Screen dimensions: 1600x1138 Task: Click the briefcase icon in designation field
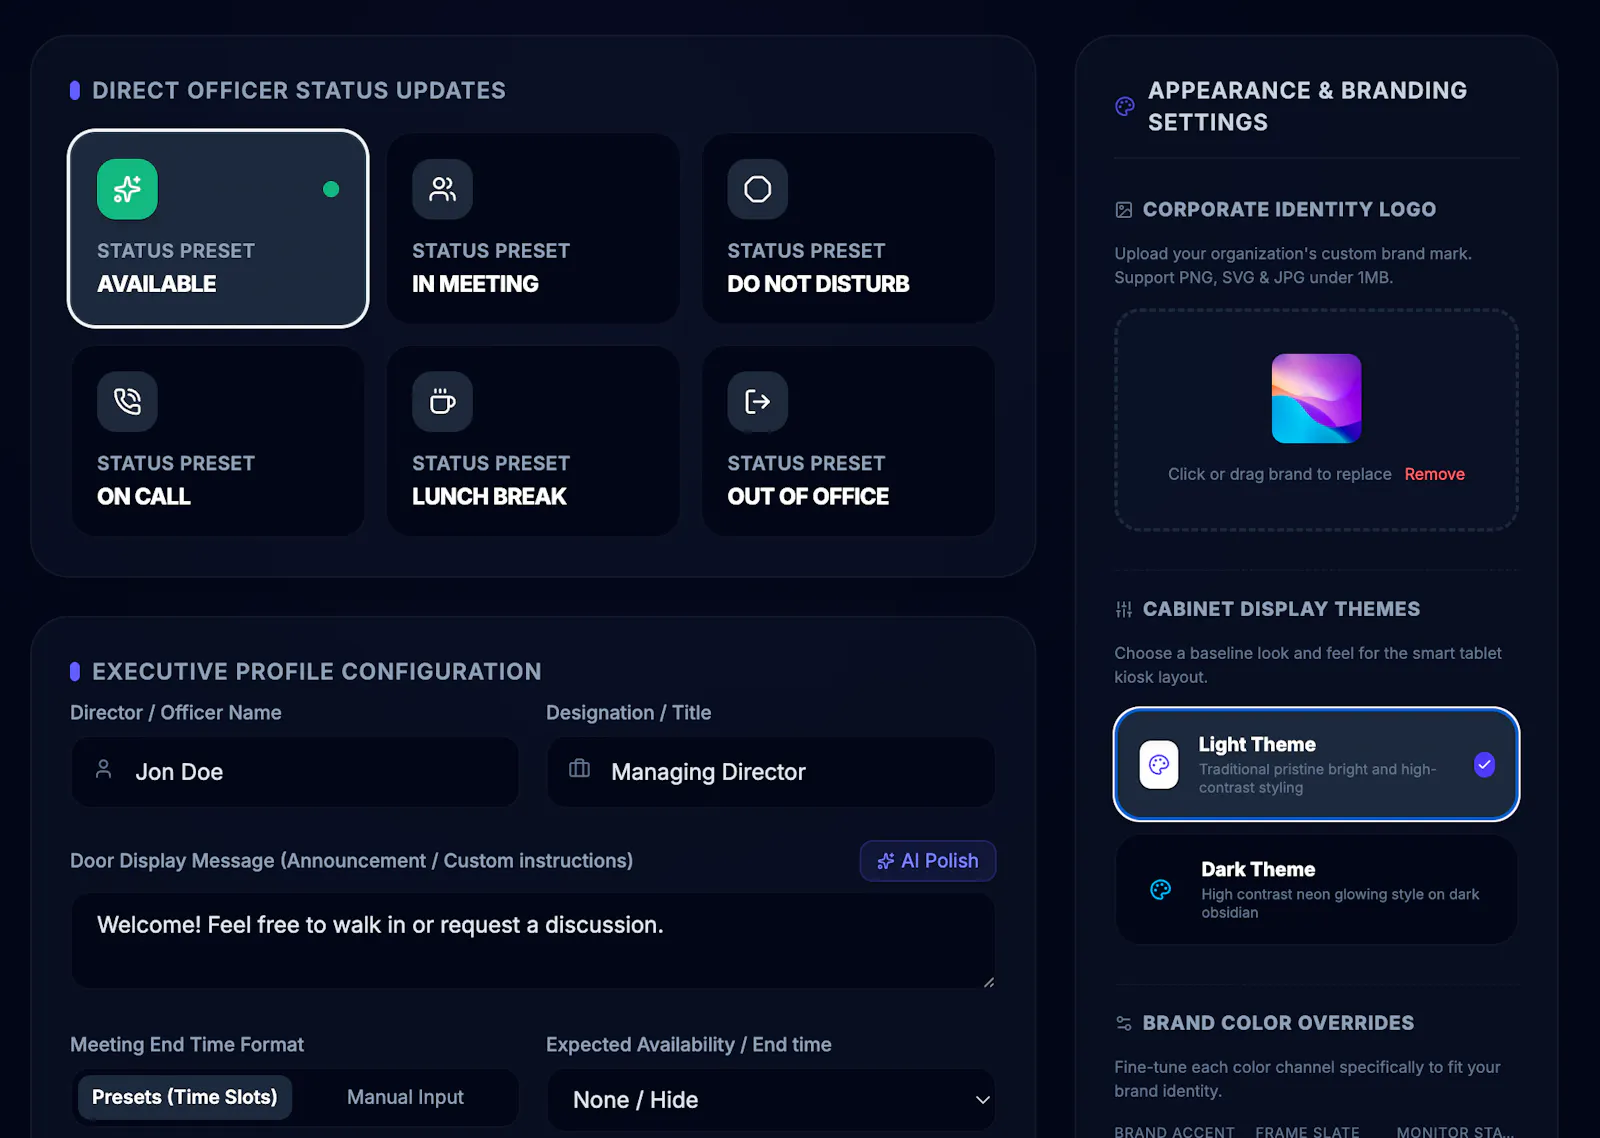click(x=579, y=769)
